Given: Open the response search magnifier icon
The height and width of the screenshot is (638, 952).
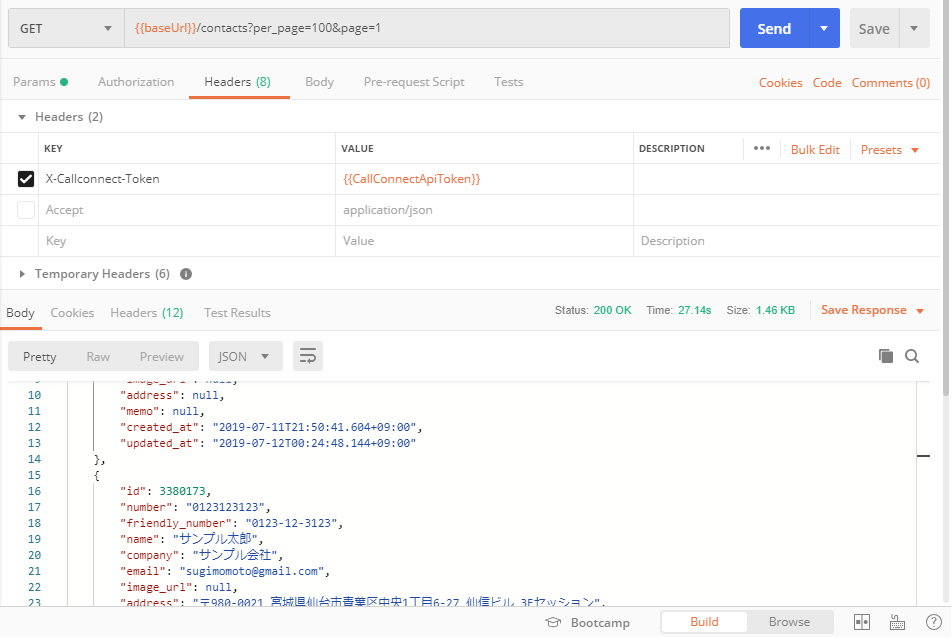Looking at the screenshot, I should coord(912,356).
